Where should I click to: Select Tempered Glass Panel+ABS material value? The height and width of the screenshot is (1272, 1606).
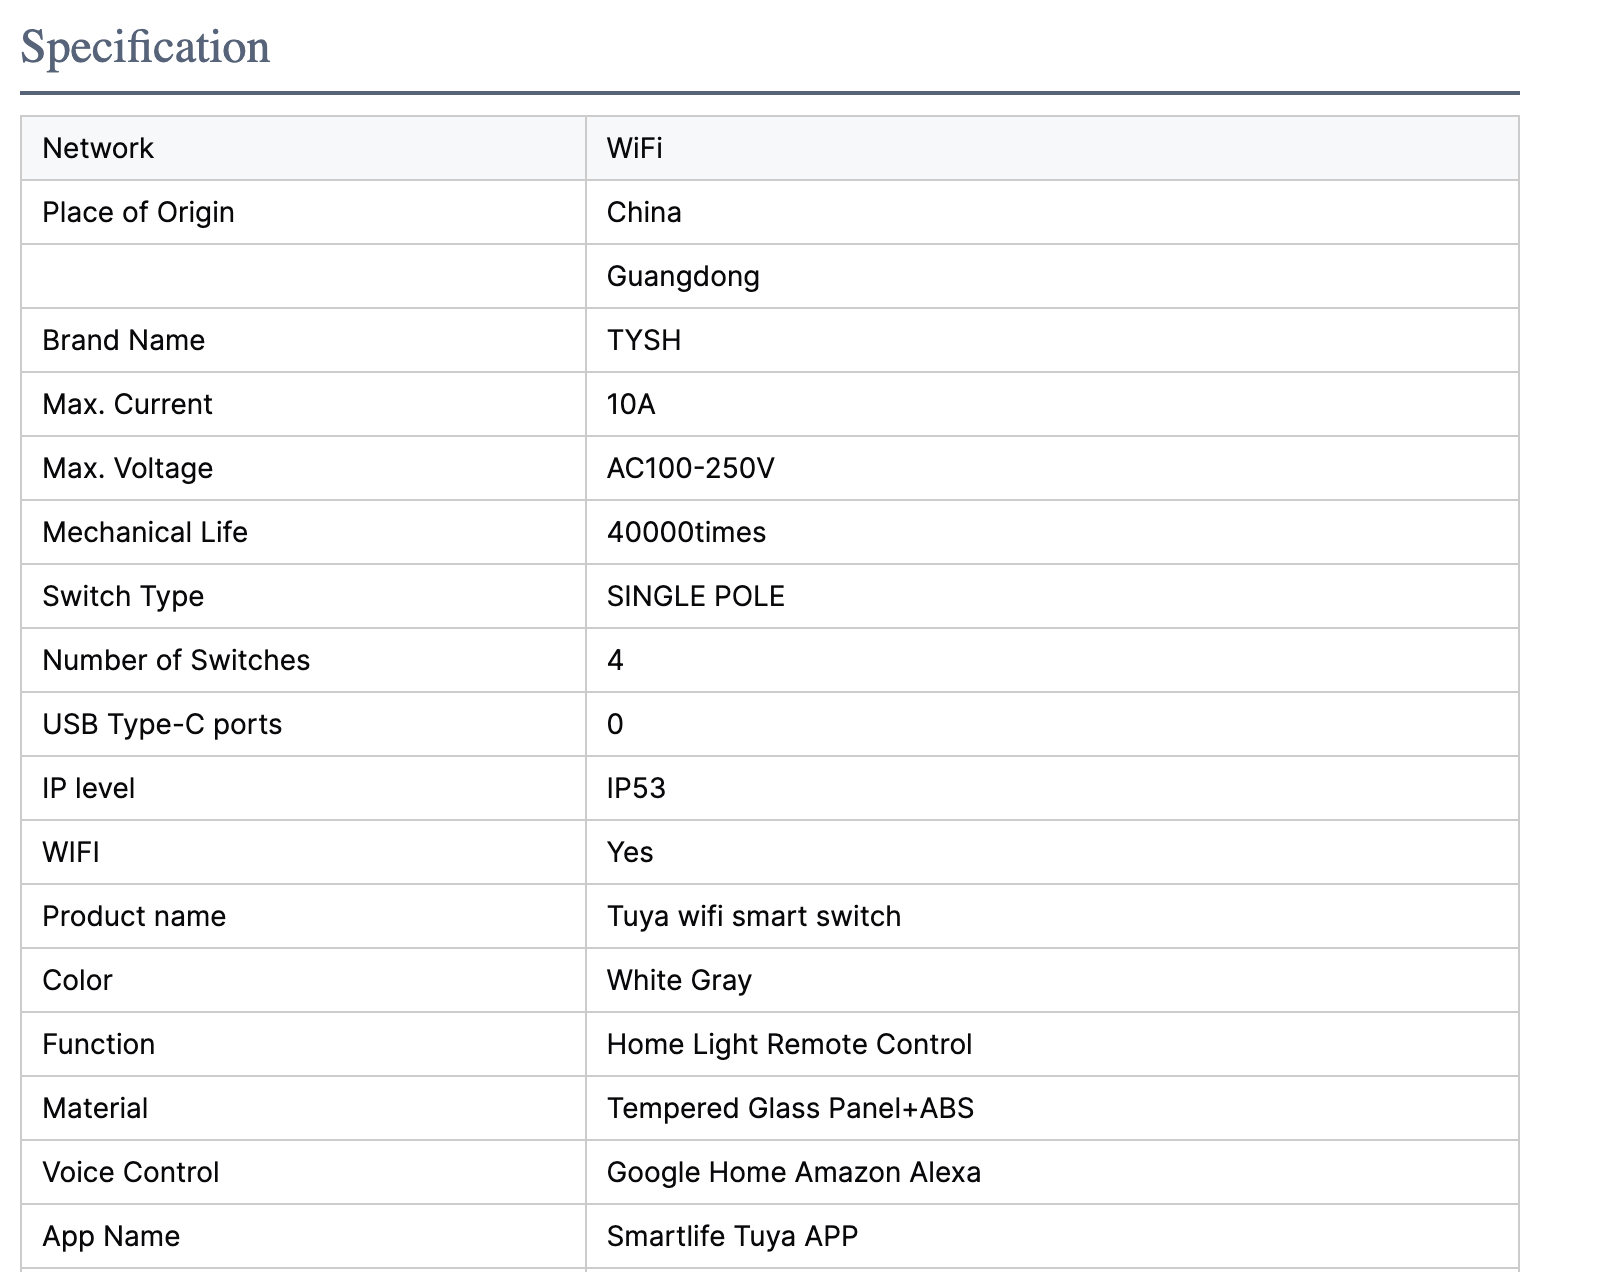coord(790,1108)
